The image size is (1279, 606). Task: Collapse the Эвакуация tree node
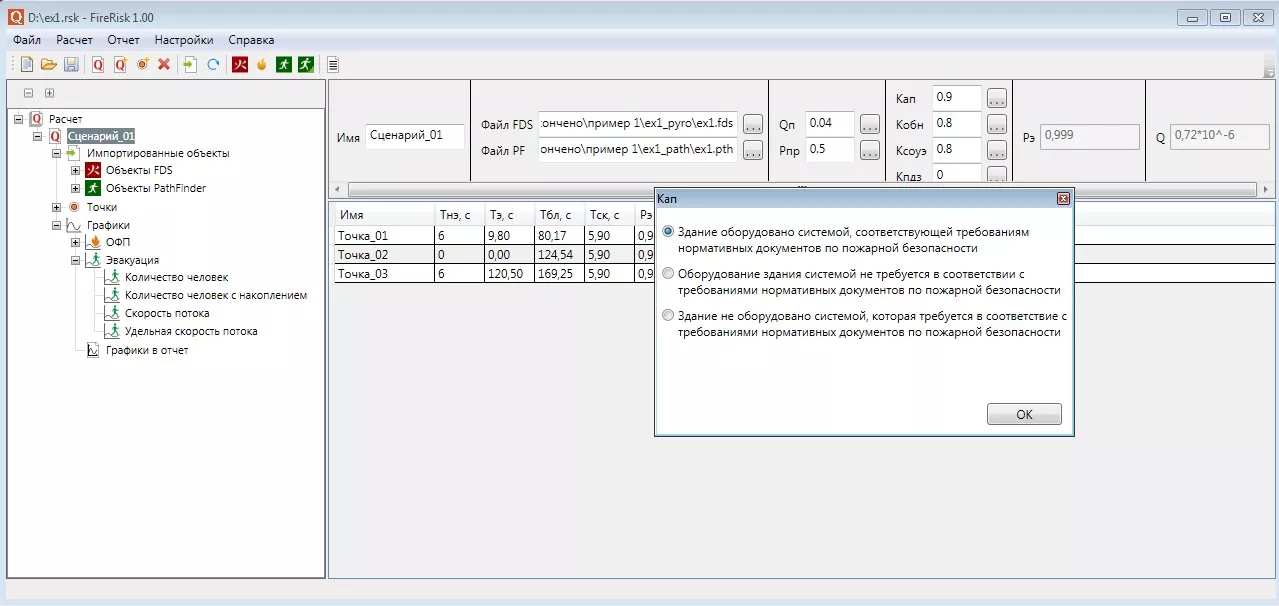76,260
